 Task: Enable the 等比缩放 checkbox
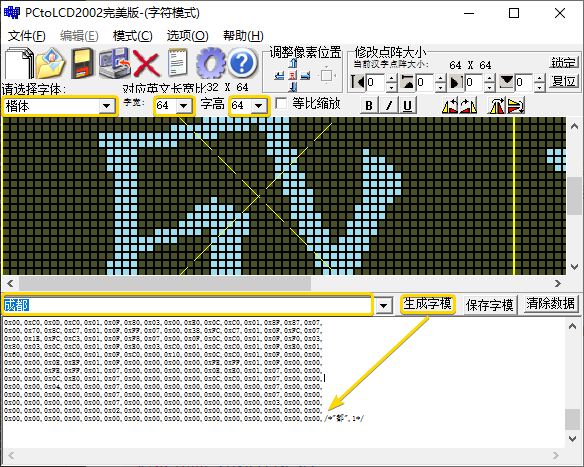coord(282,103)
